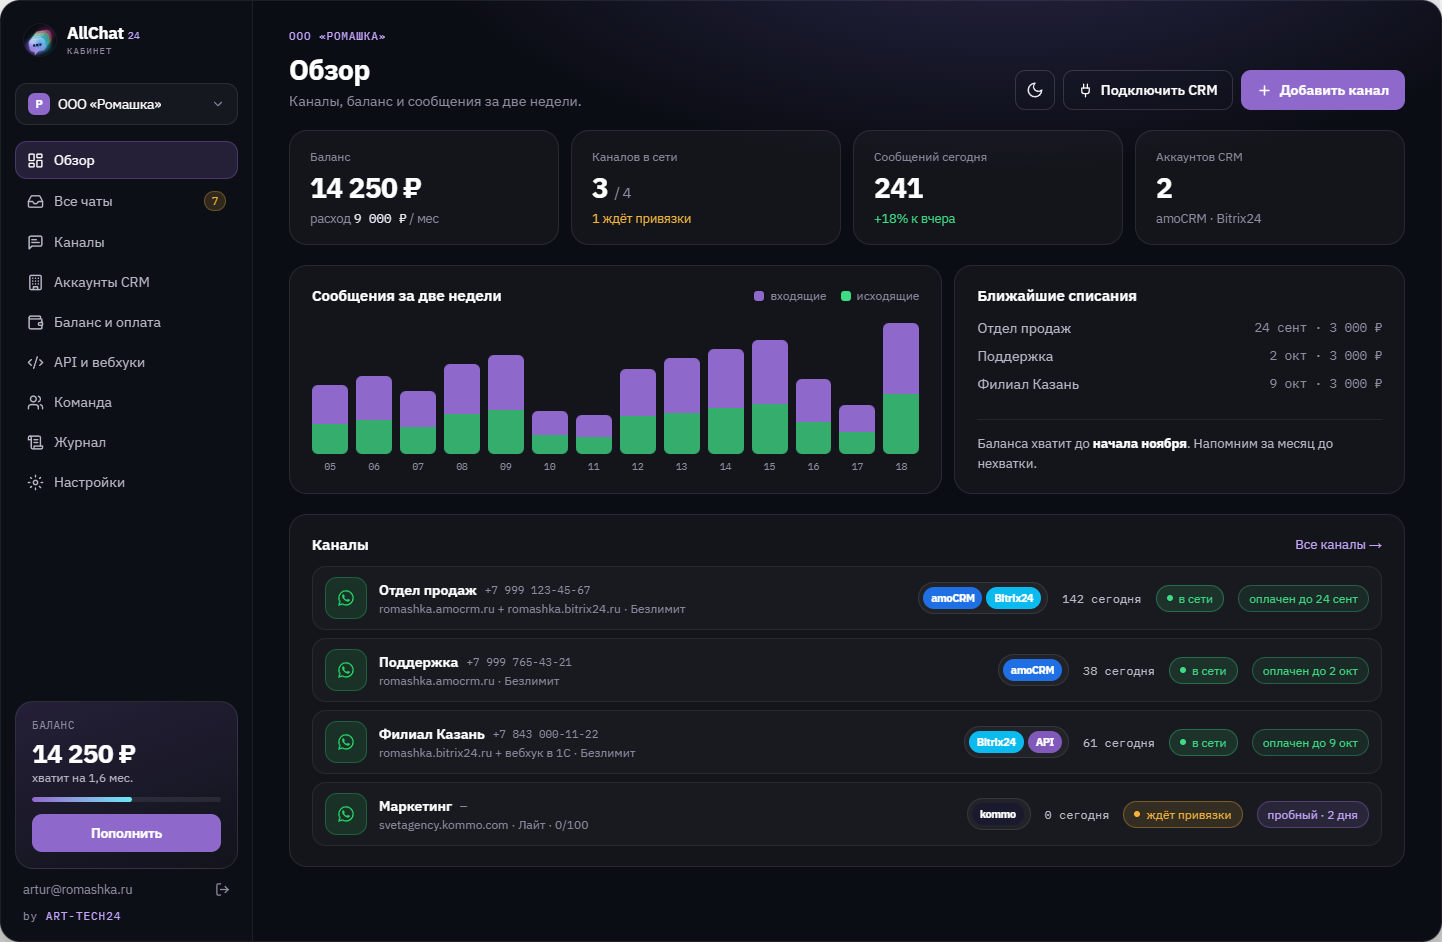This screenshot has width=1442, height=942.
Task: Click the пробный · 2 дня badge
Action: [x=1313, y=815]
